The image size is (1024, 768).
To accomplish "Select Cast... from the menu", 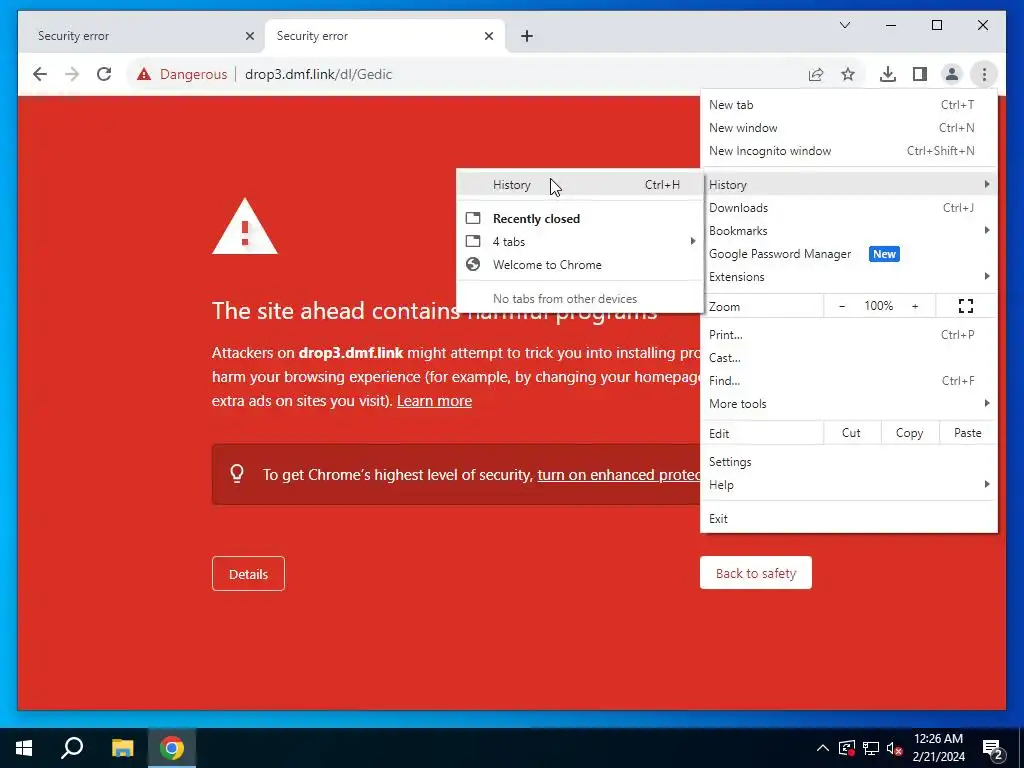I will coord(848,357).
